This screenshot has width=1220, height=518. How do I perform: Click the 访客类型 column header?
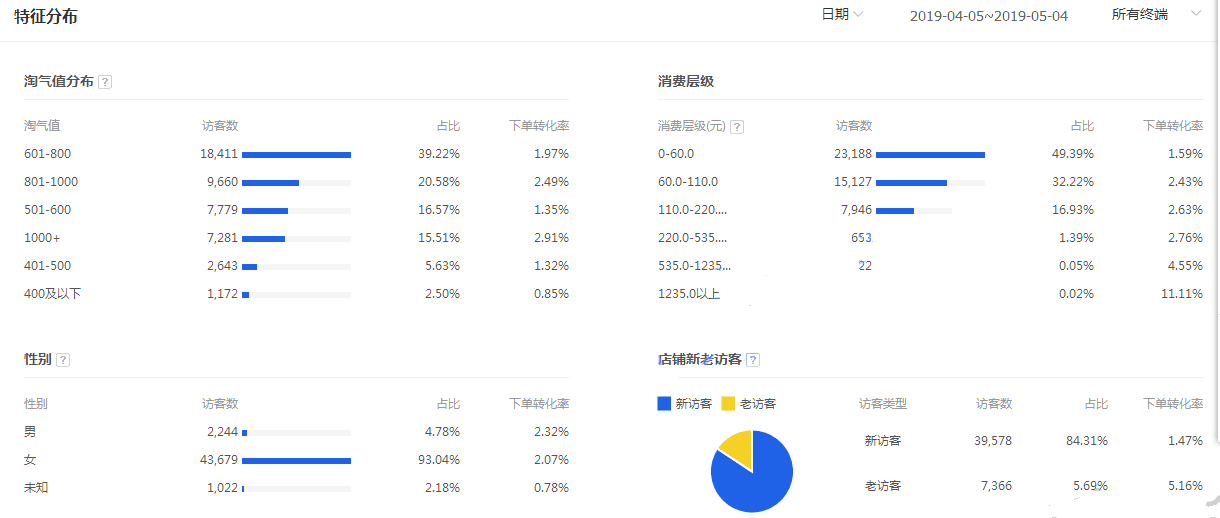click(x=883, y=404)
